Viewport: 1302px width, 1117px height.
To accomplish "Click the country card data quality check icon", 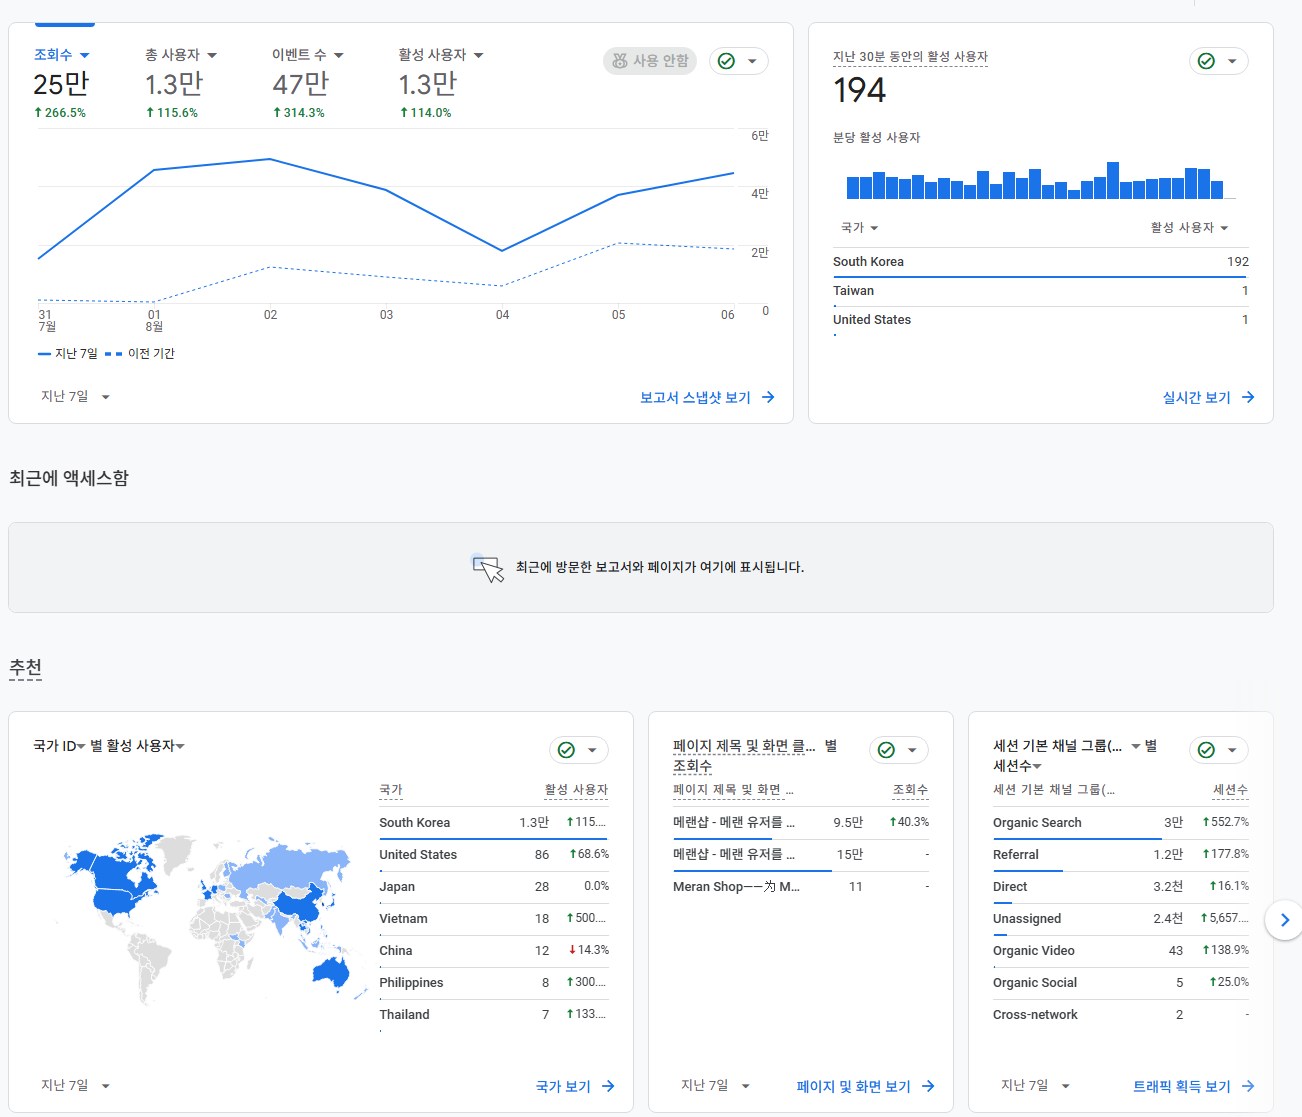I will point(567,750).
